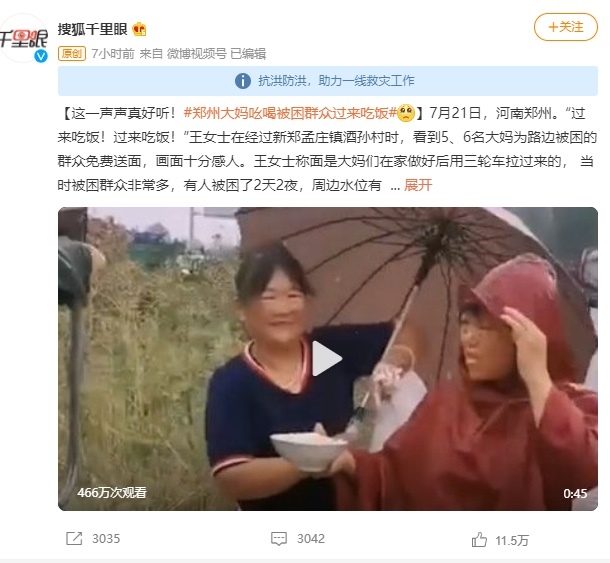
Task: Click the repost share icon
Action: [x=74, y=538]
